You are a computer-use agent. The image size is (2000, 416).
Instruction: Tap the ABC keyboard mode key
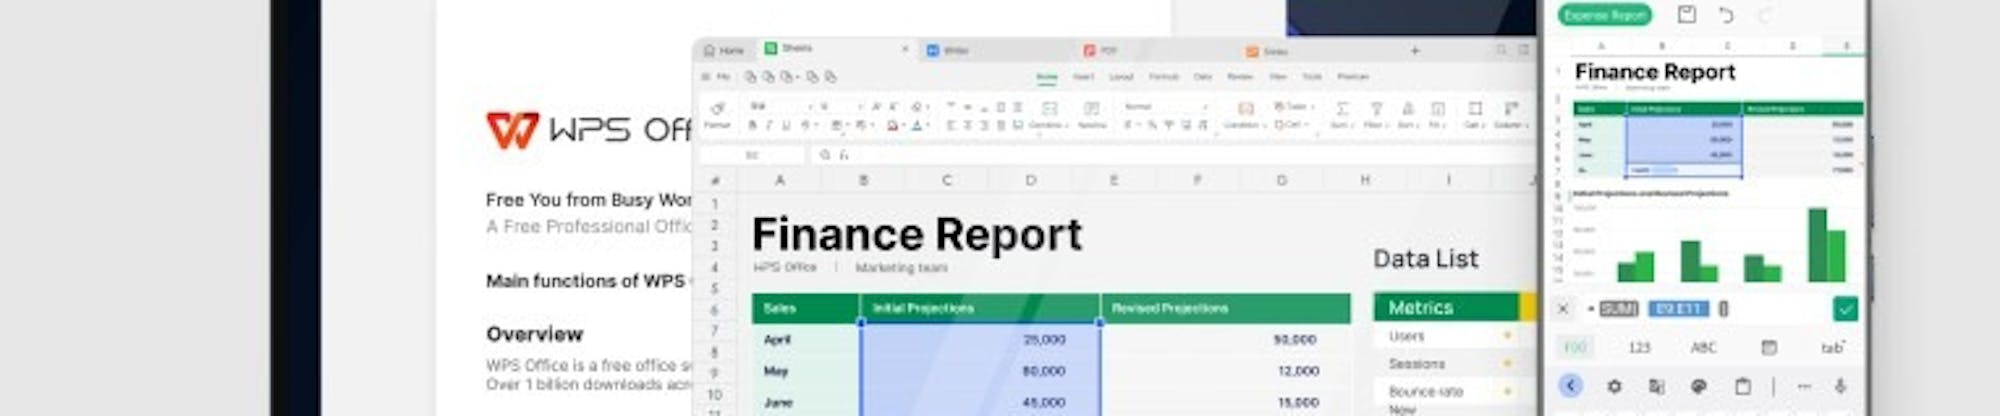[x=1703, y=347]
